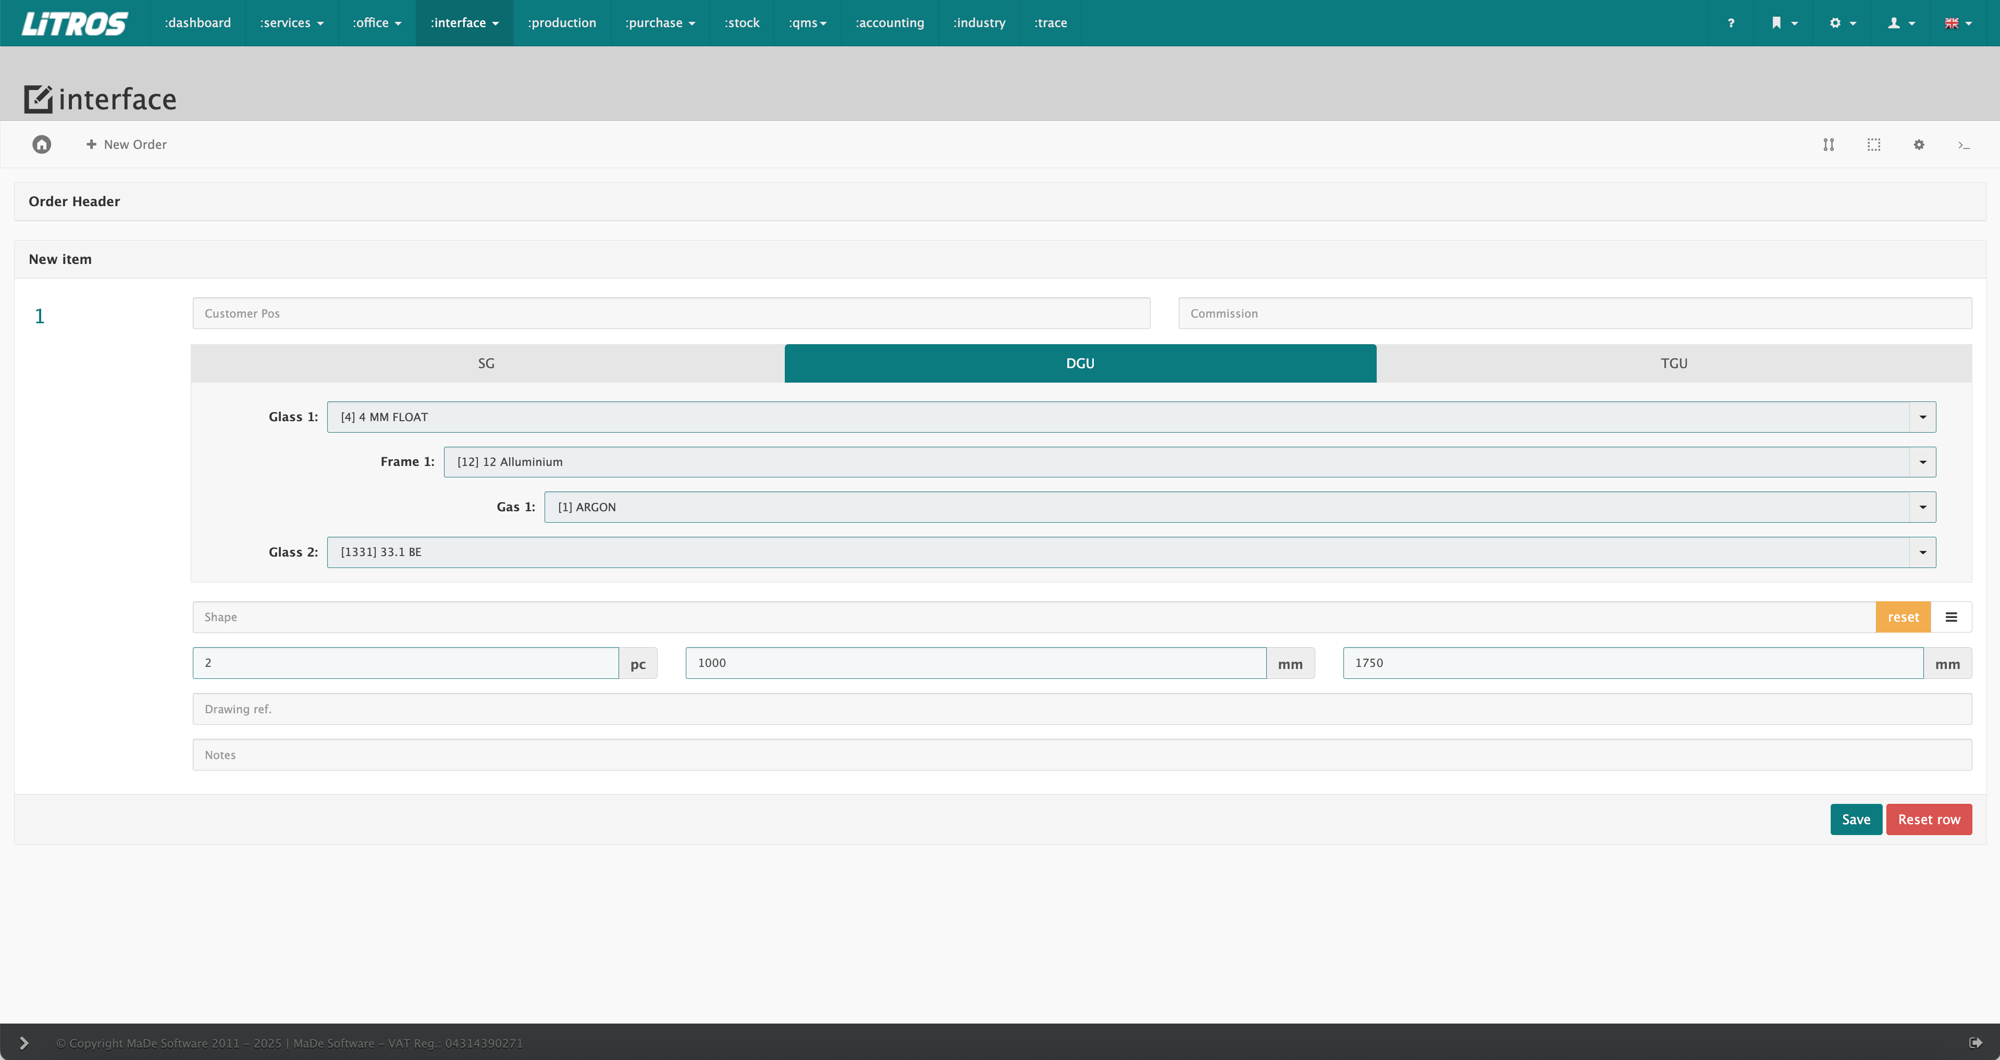Expand the :office menu
Image resolution: width=2000 pixels, height=1060 pixels.
tap(377, 23)
